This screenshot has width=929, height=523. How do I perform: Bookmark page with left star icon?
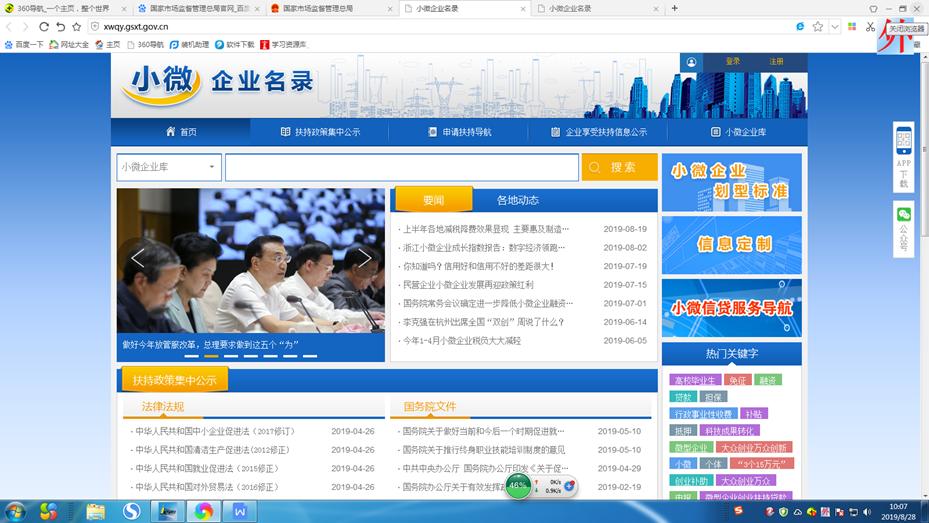tap(76, 27)
